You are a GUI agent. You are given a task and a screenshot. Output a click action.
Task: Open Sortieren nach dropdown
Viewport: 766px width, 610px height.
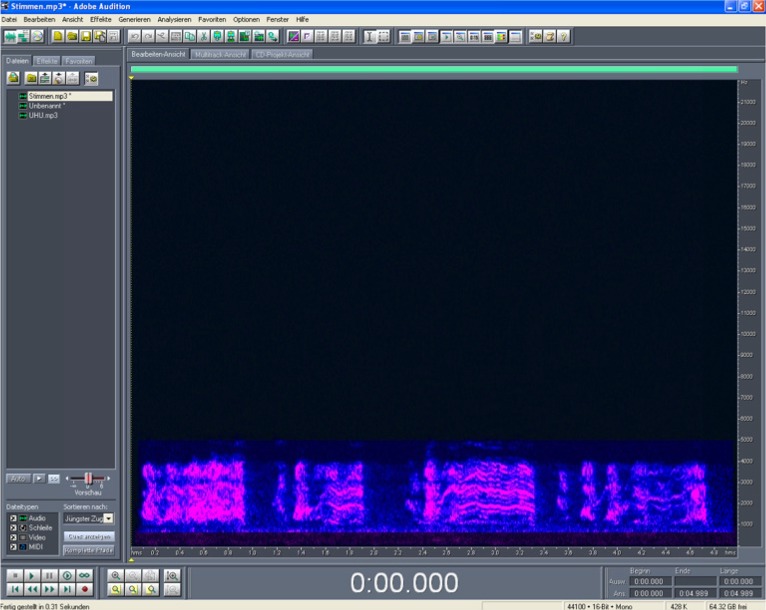[x=108, y=519]
